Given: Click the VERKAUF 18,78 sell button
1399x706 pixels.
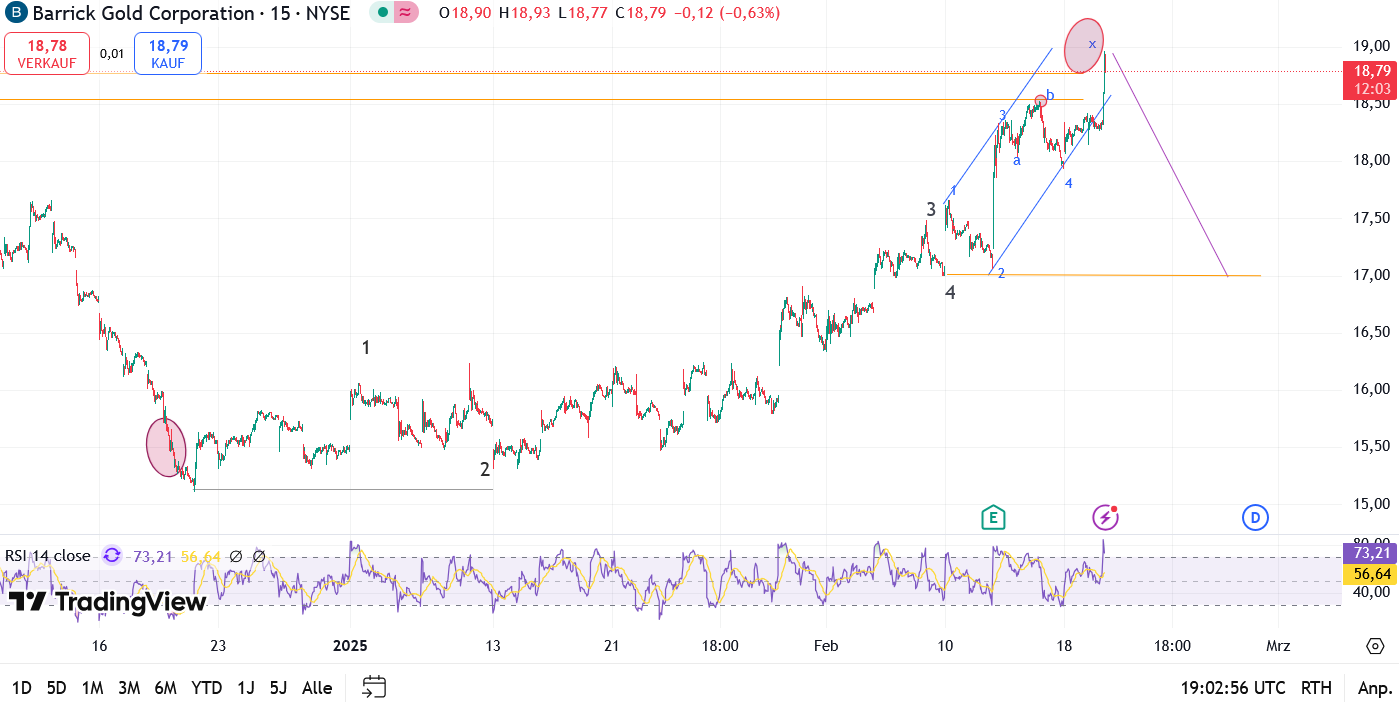Looking at the screenshot, I should (x=47, y=53).
